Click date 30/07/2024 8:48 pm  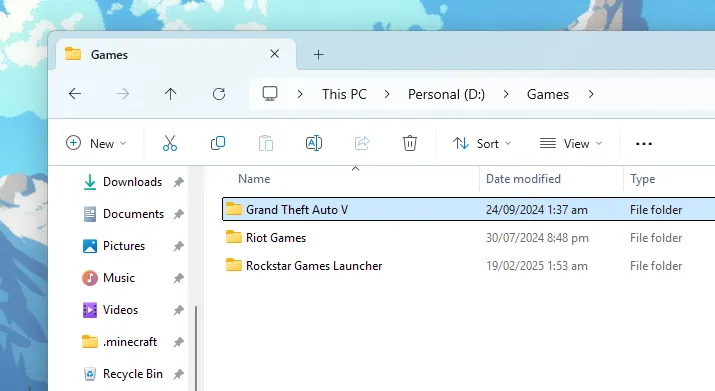537,238
